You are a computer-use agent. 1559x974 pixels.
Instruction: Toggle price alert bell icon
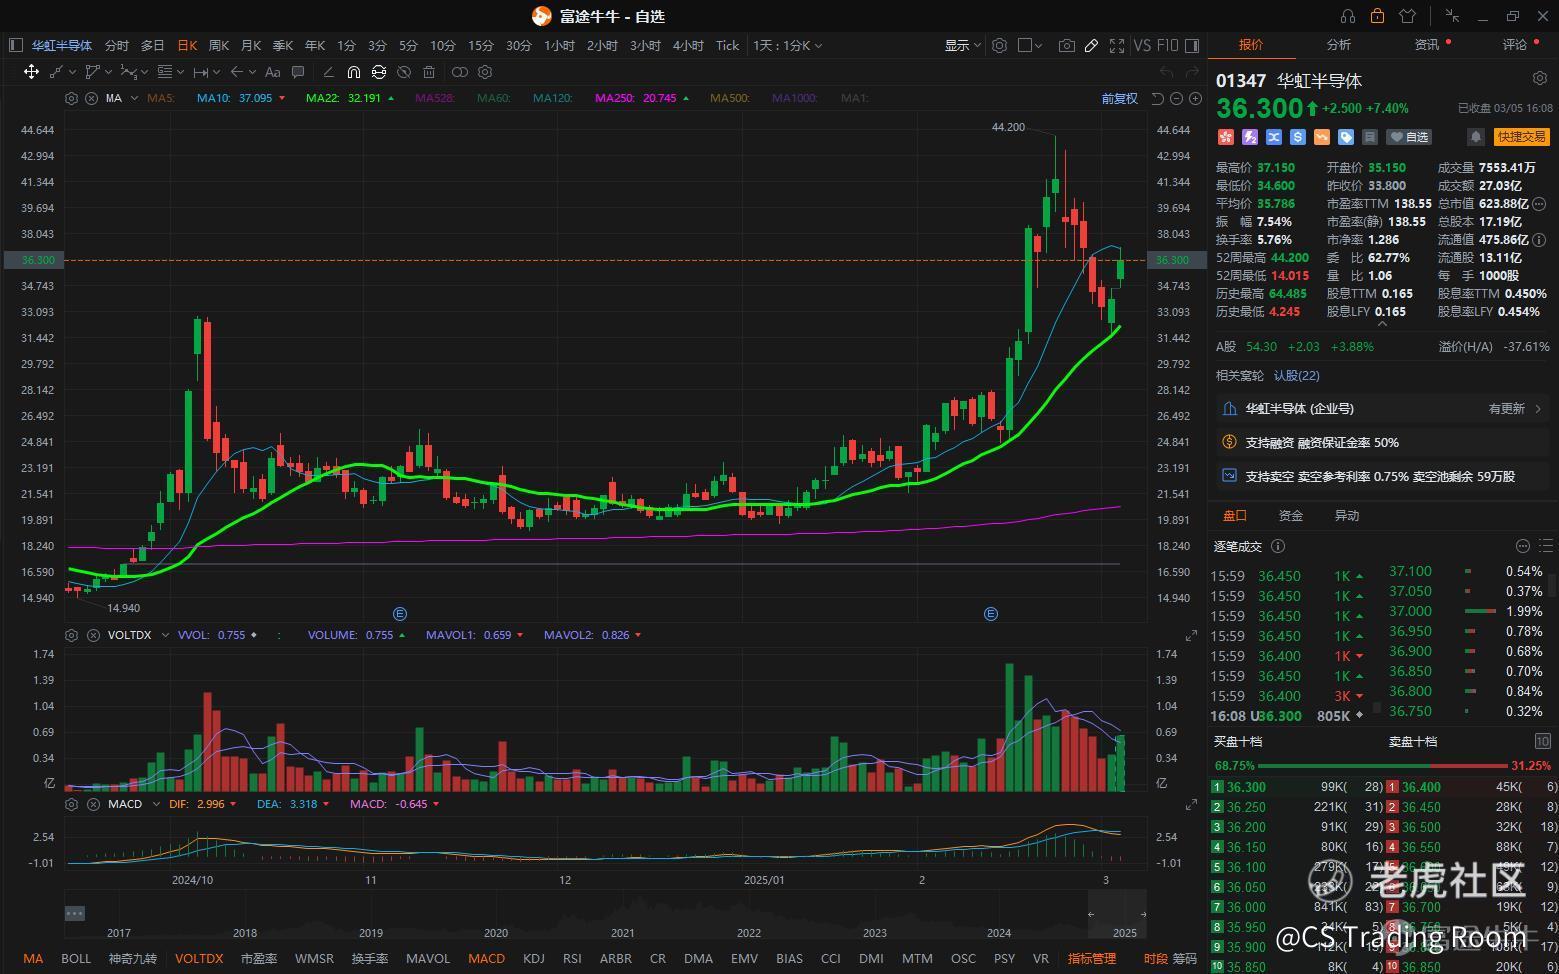[1475, 137]
